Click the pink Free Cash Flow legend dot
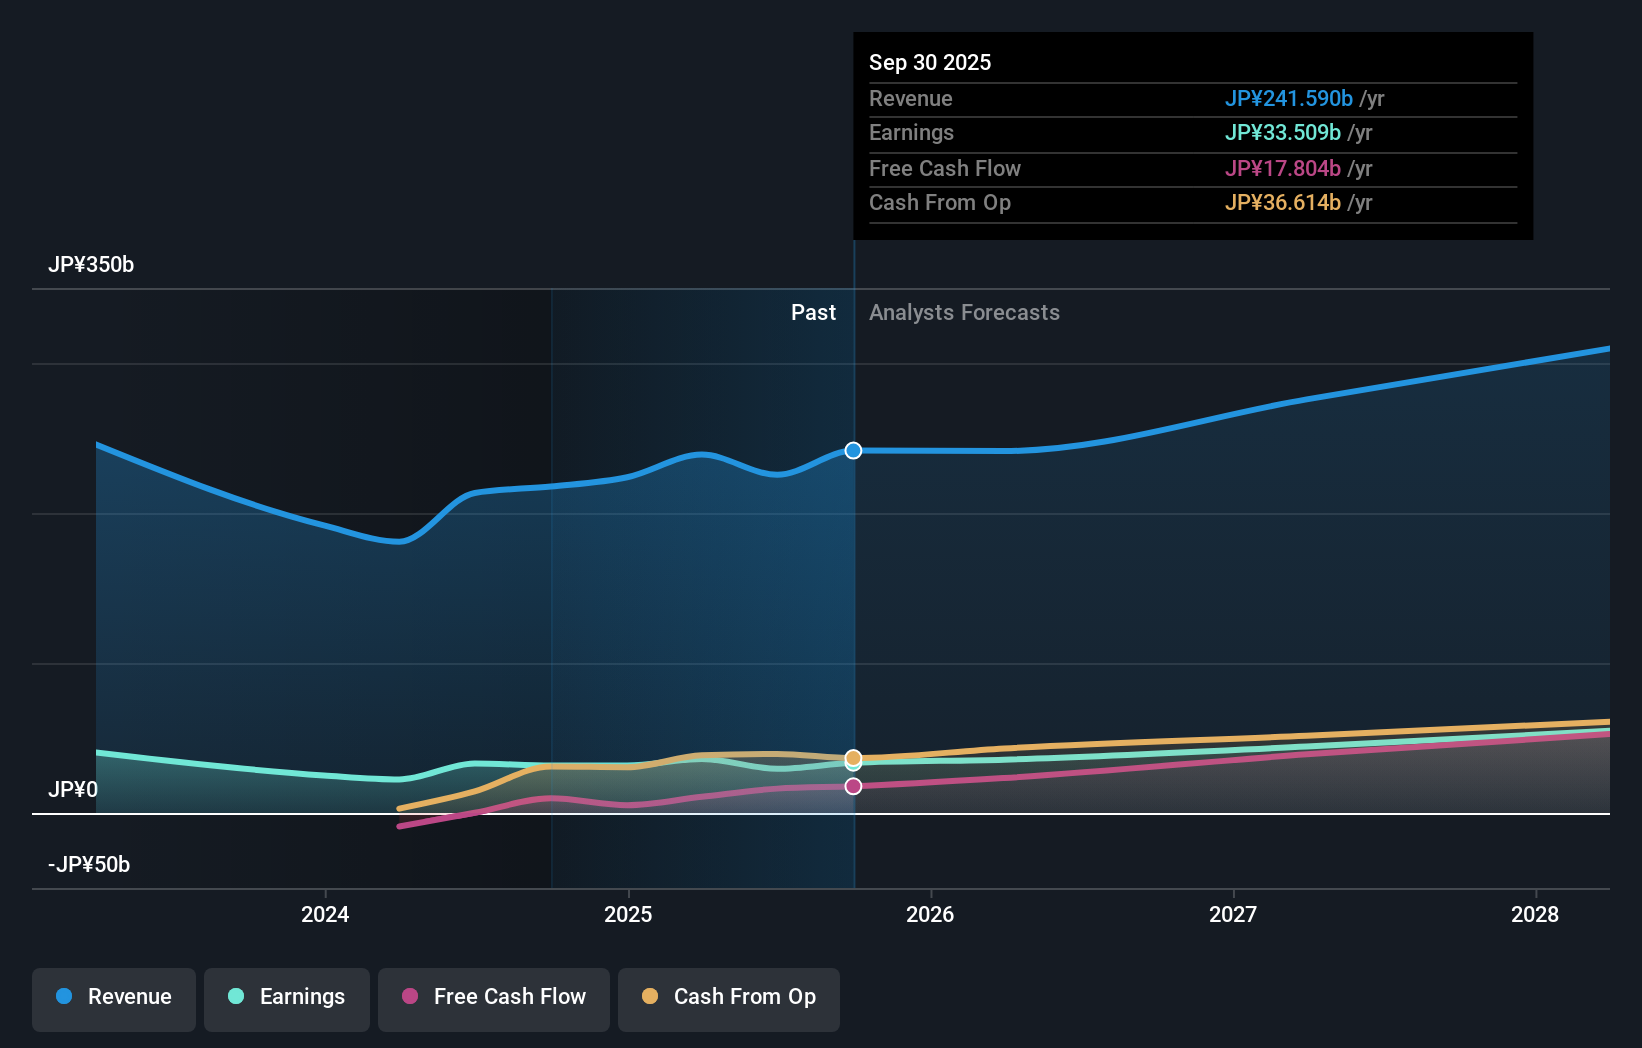Image resolution: width=1642 pixels, height=1048 pixels. (x=410, y=997)
